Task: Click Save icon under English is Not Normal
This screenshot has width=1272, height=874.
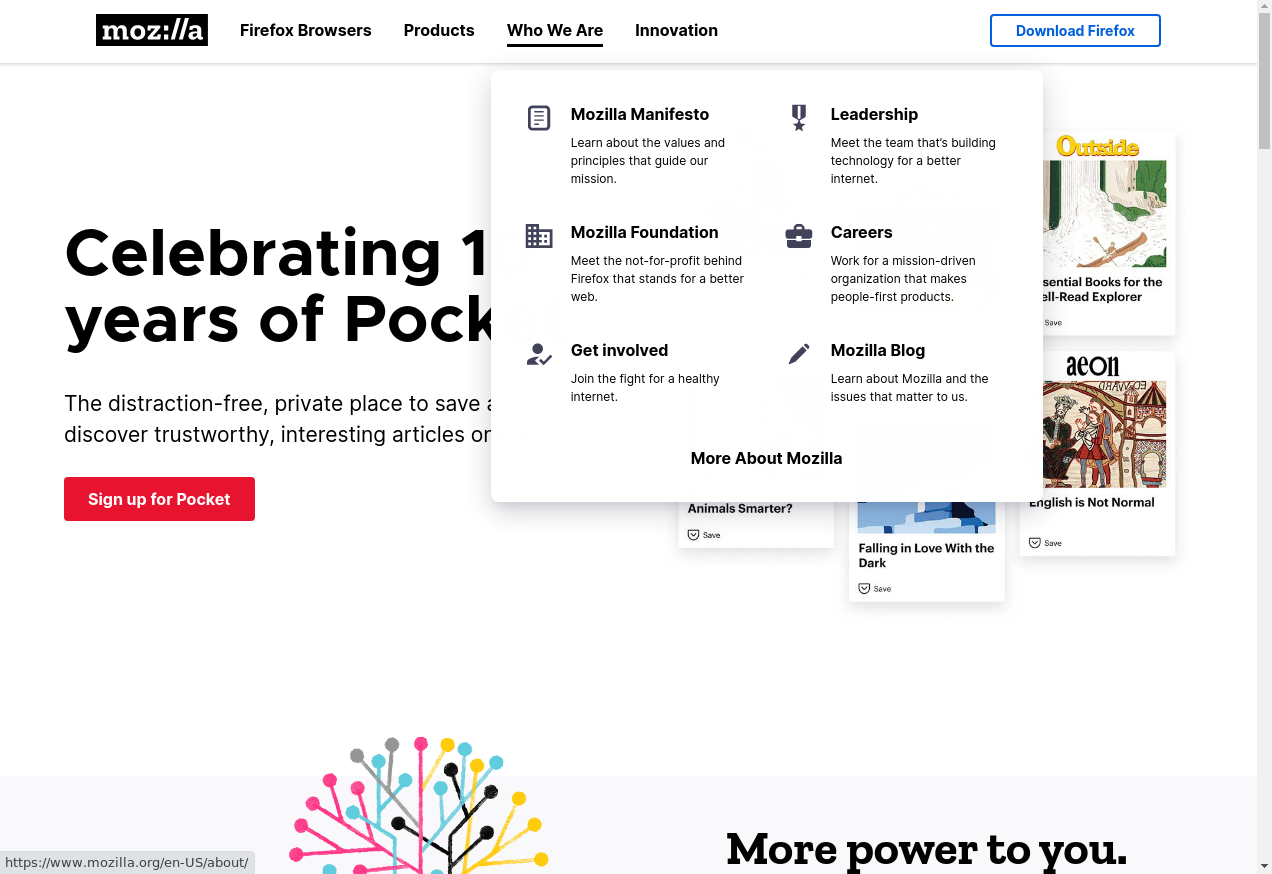Action: tap(1036, 543)
